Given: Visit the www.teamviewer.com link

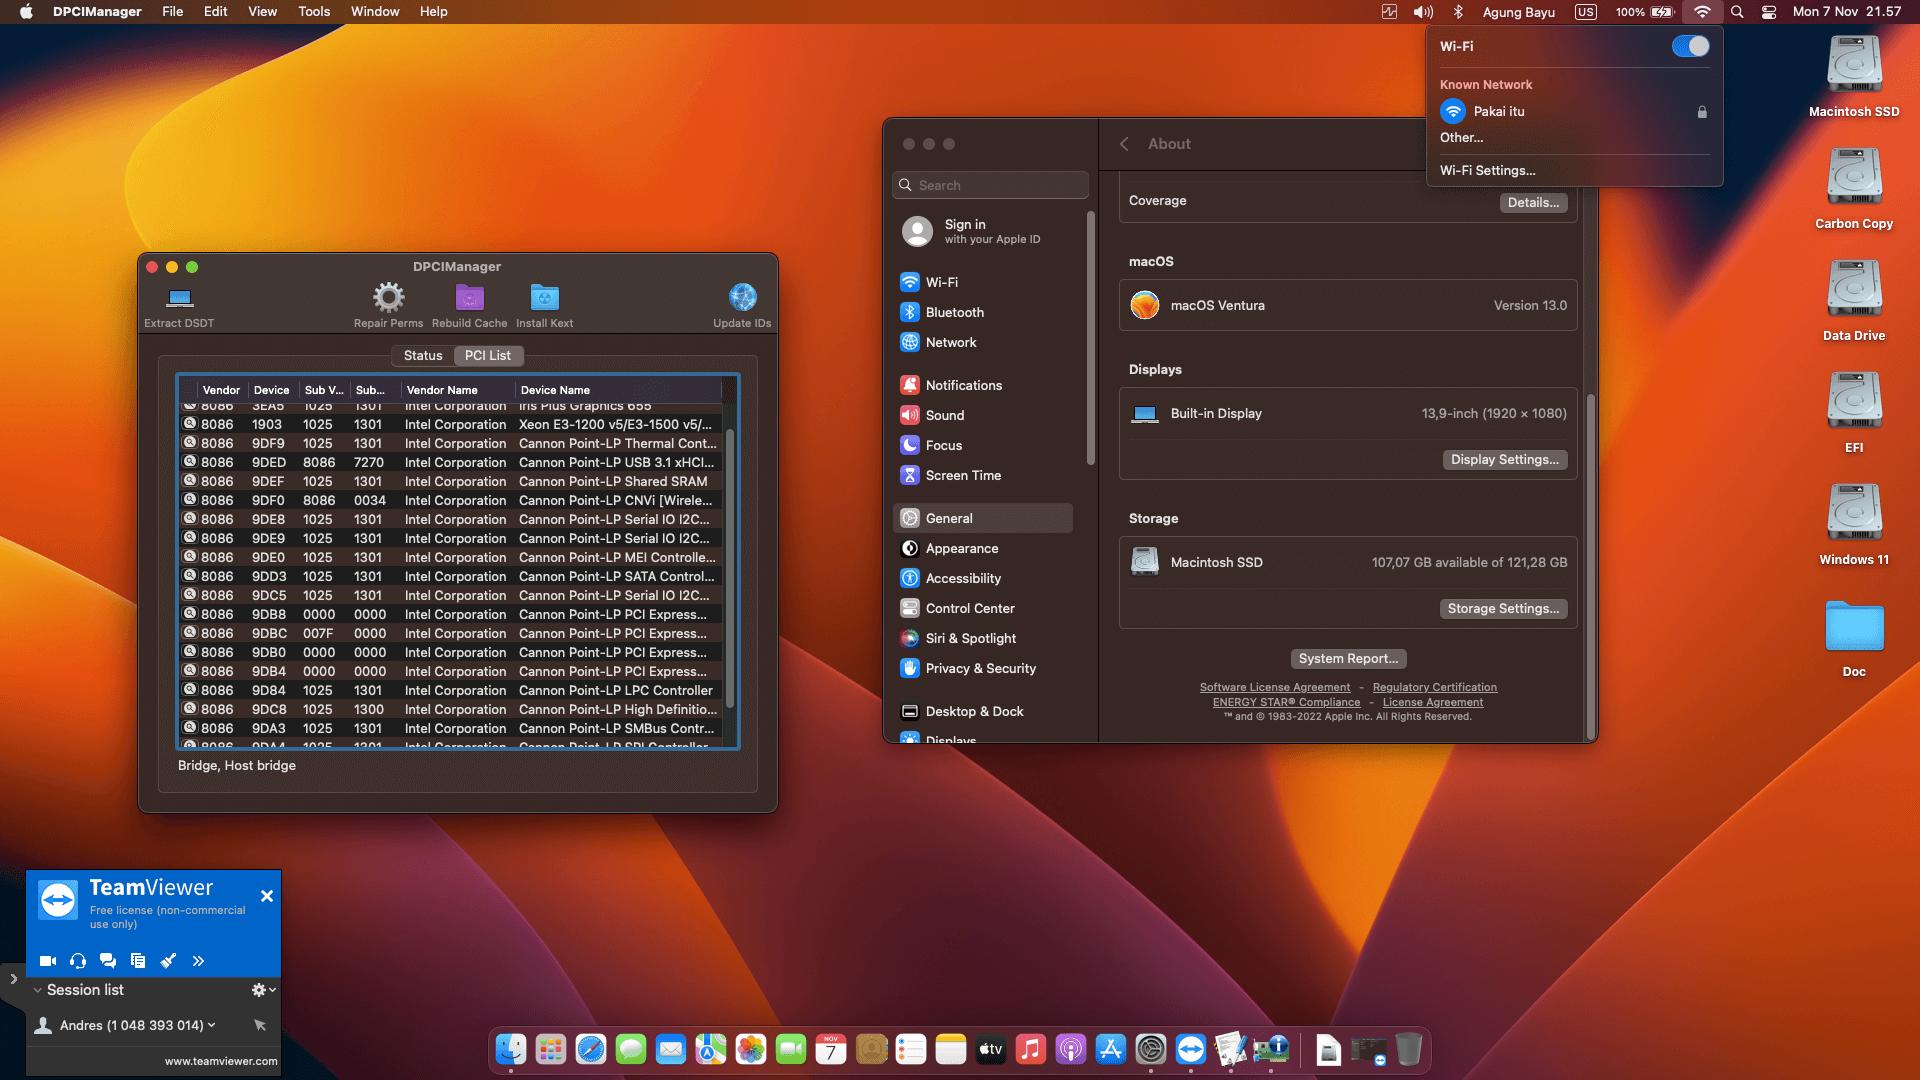Looking at the screenshot, I should [x=221, y=1062].
